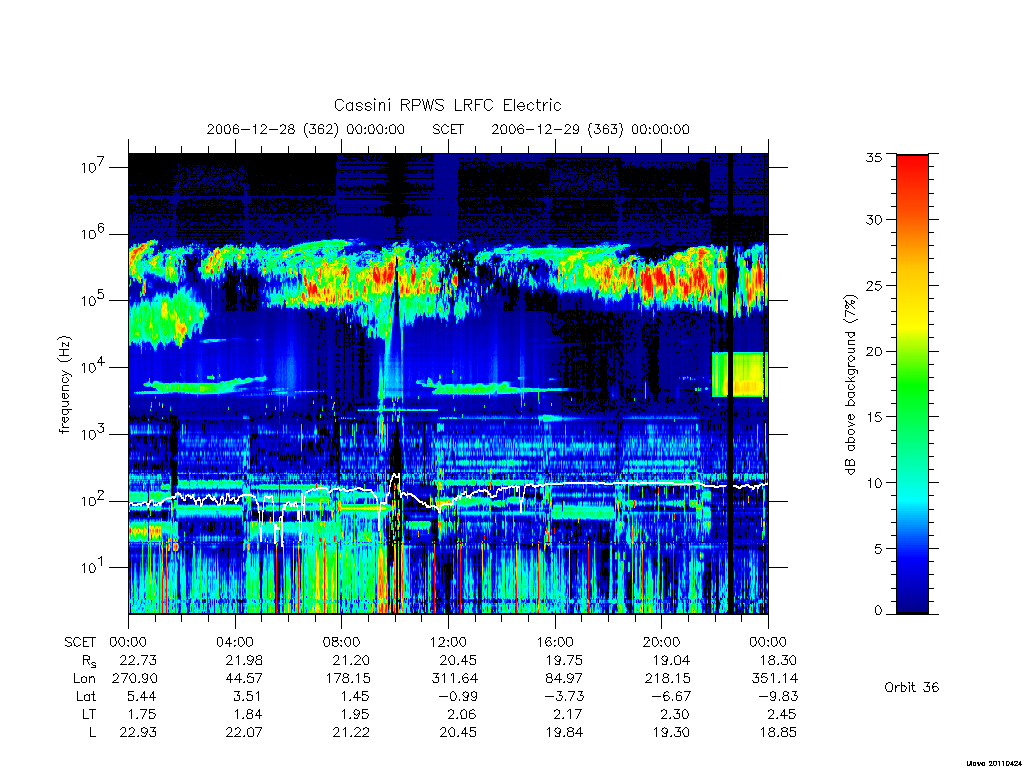Image resolution: width=1024 pixels, height=768 pixels.
Task: Select start date '2006-12-28 (362) 00:00:00'
Action: (306, 129)
